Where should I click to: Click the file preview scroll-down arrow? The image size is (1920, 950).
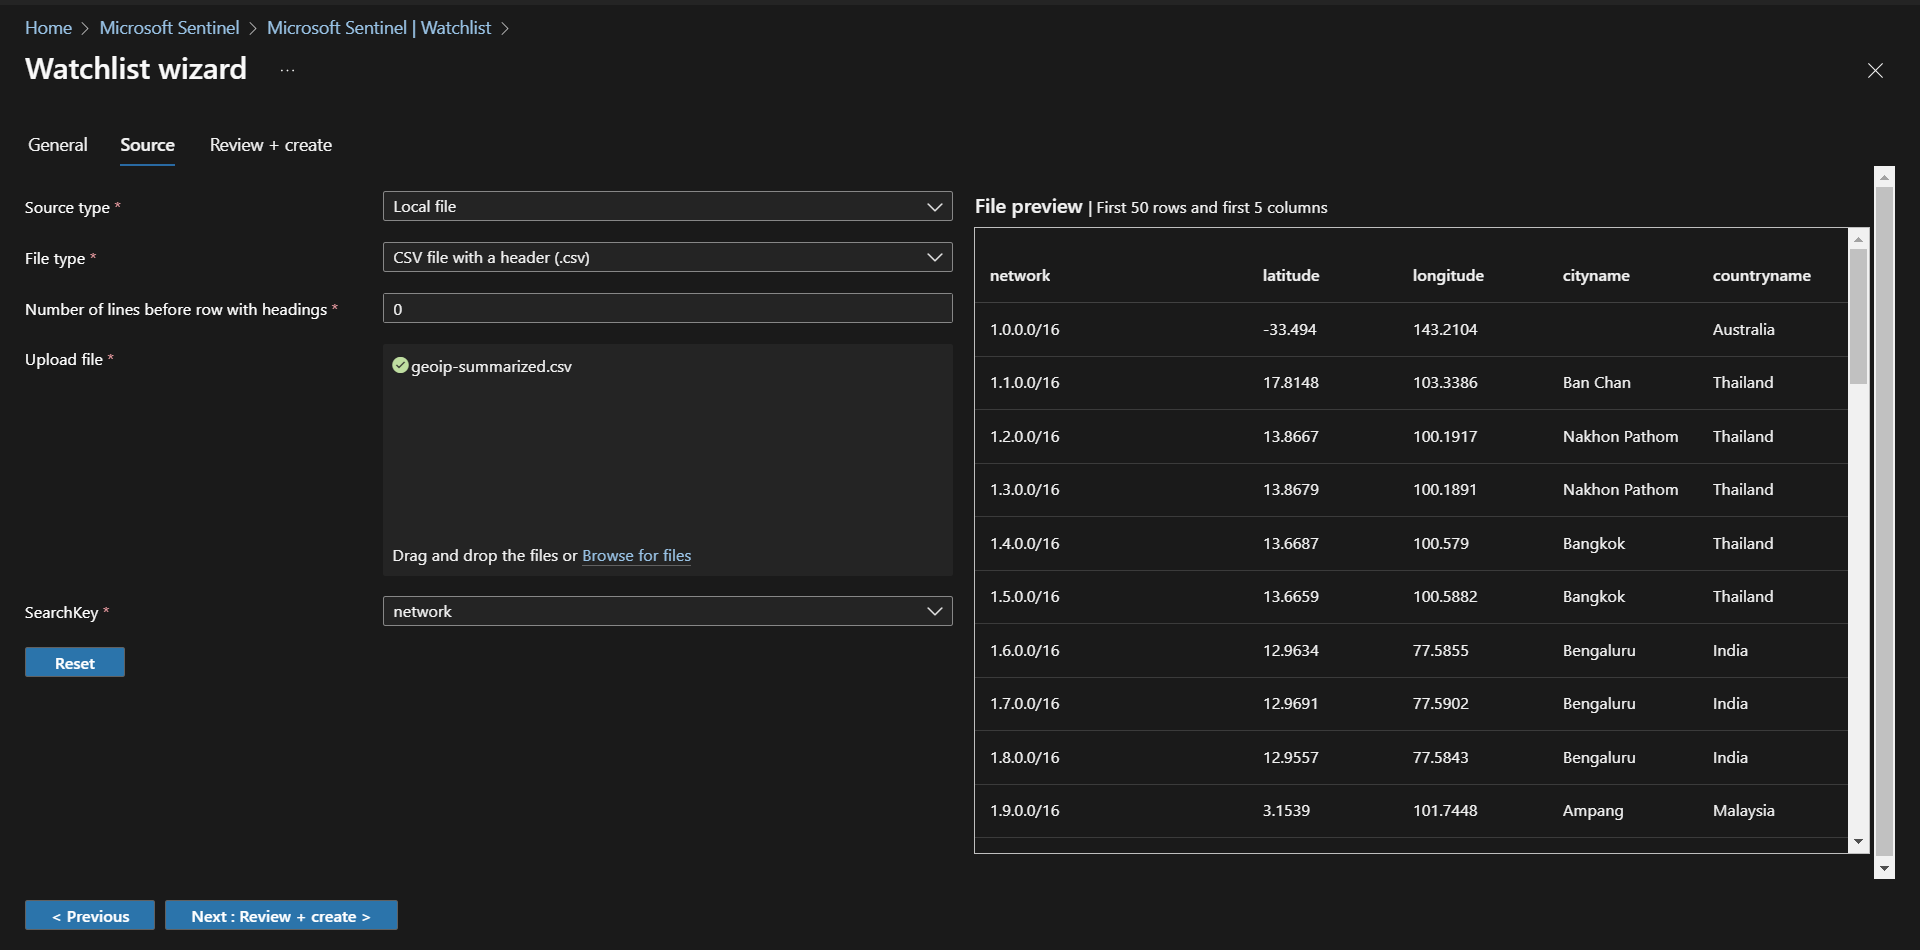(1859, 842)
